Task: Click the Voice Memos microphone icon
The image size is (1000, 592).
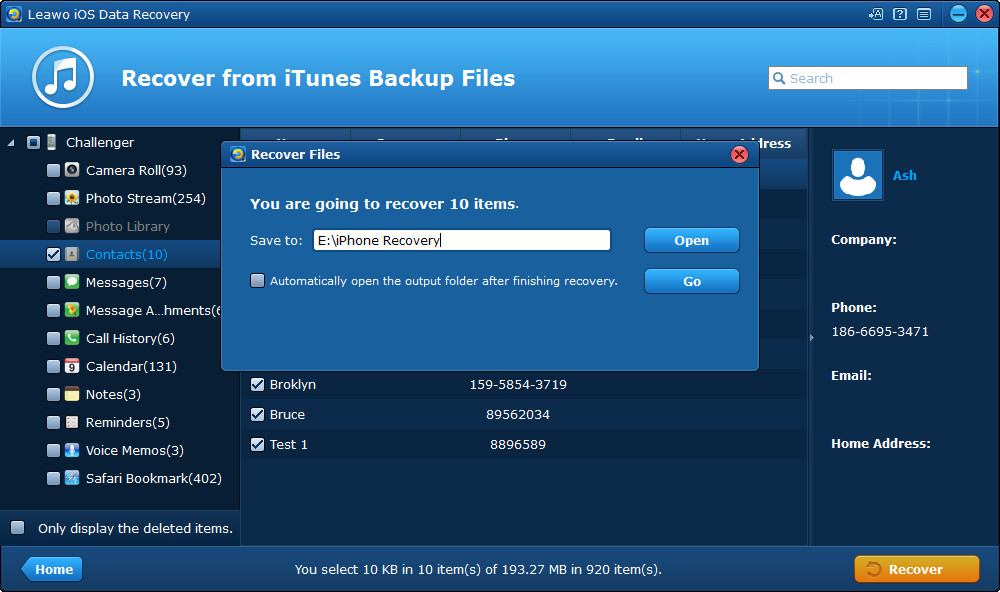Action: (72, 450)
